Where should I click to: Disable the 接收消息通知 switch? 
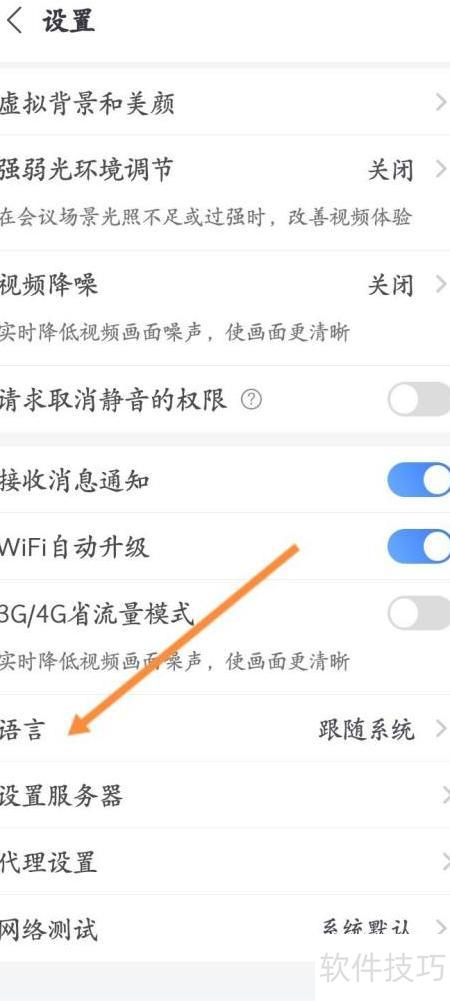pos(419,479)
